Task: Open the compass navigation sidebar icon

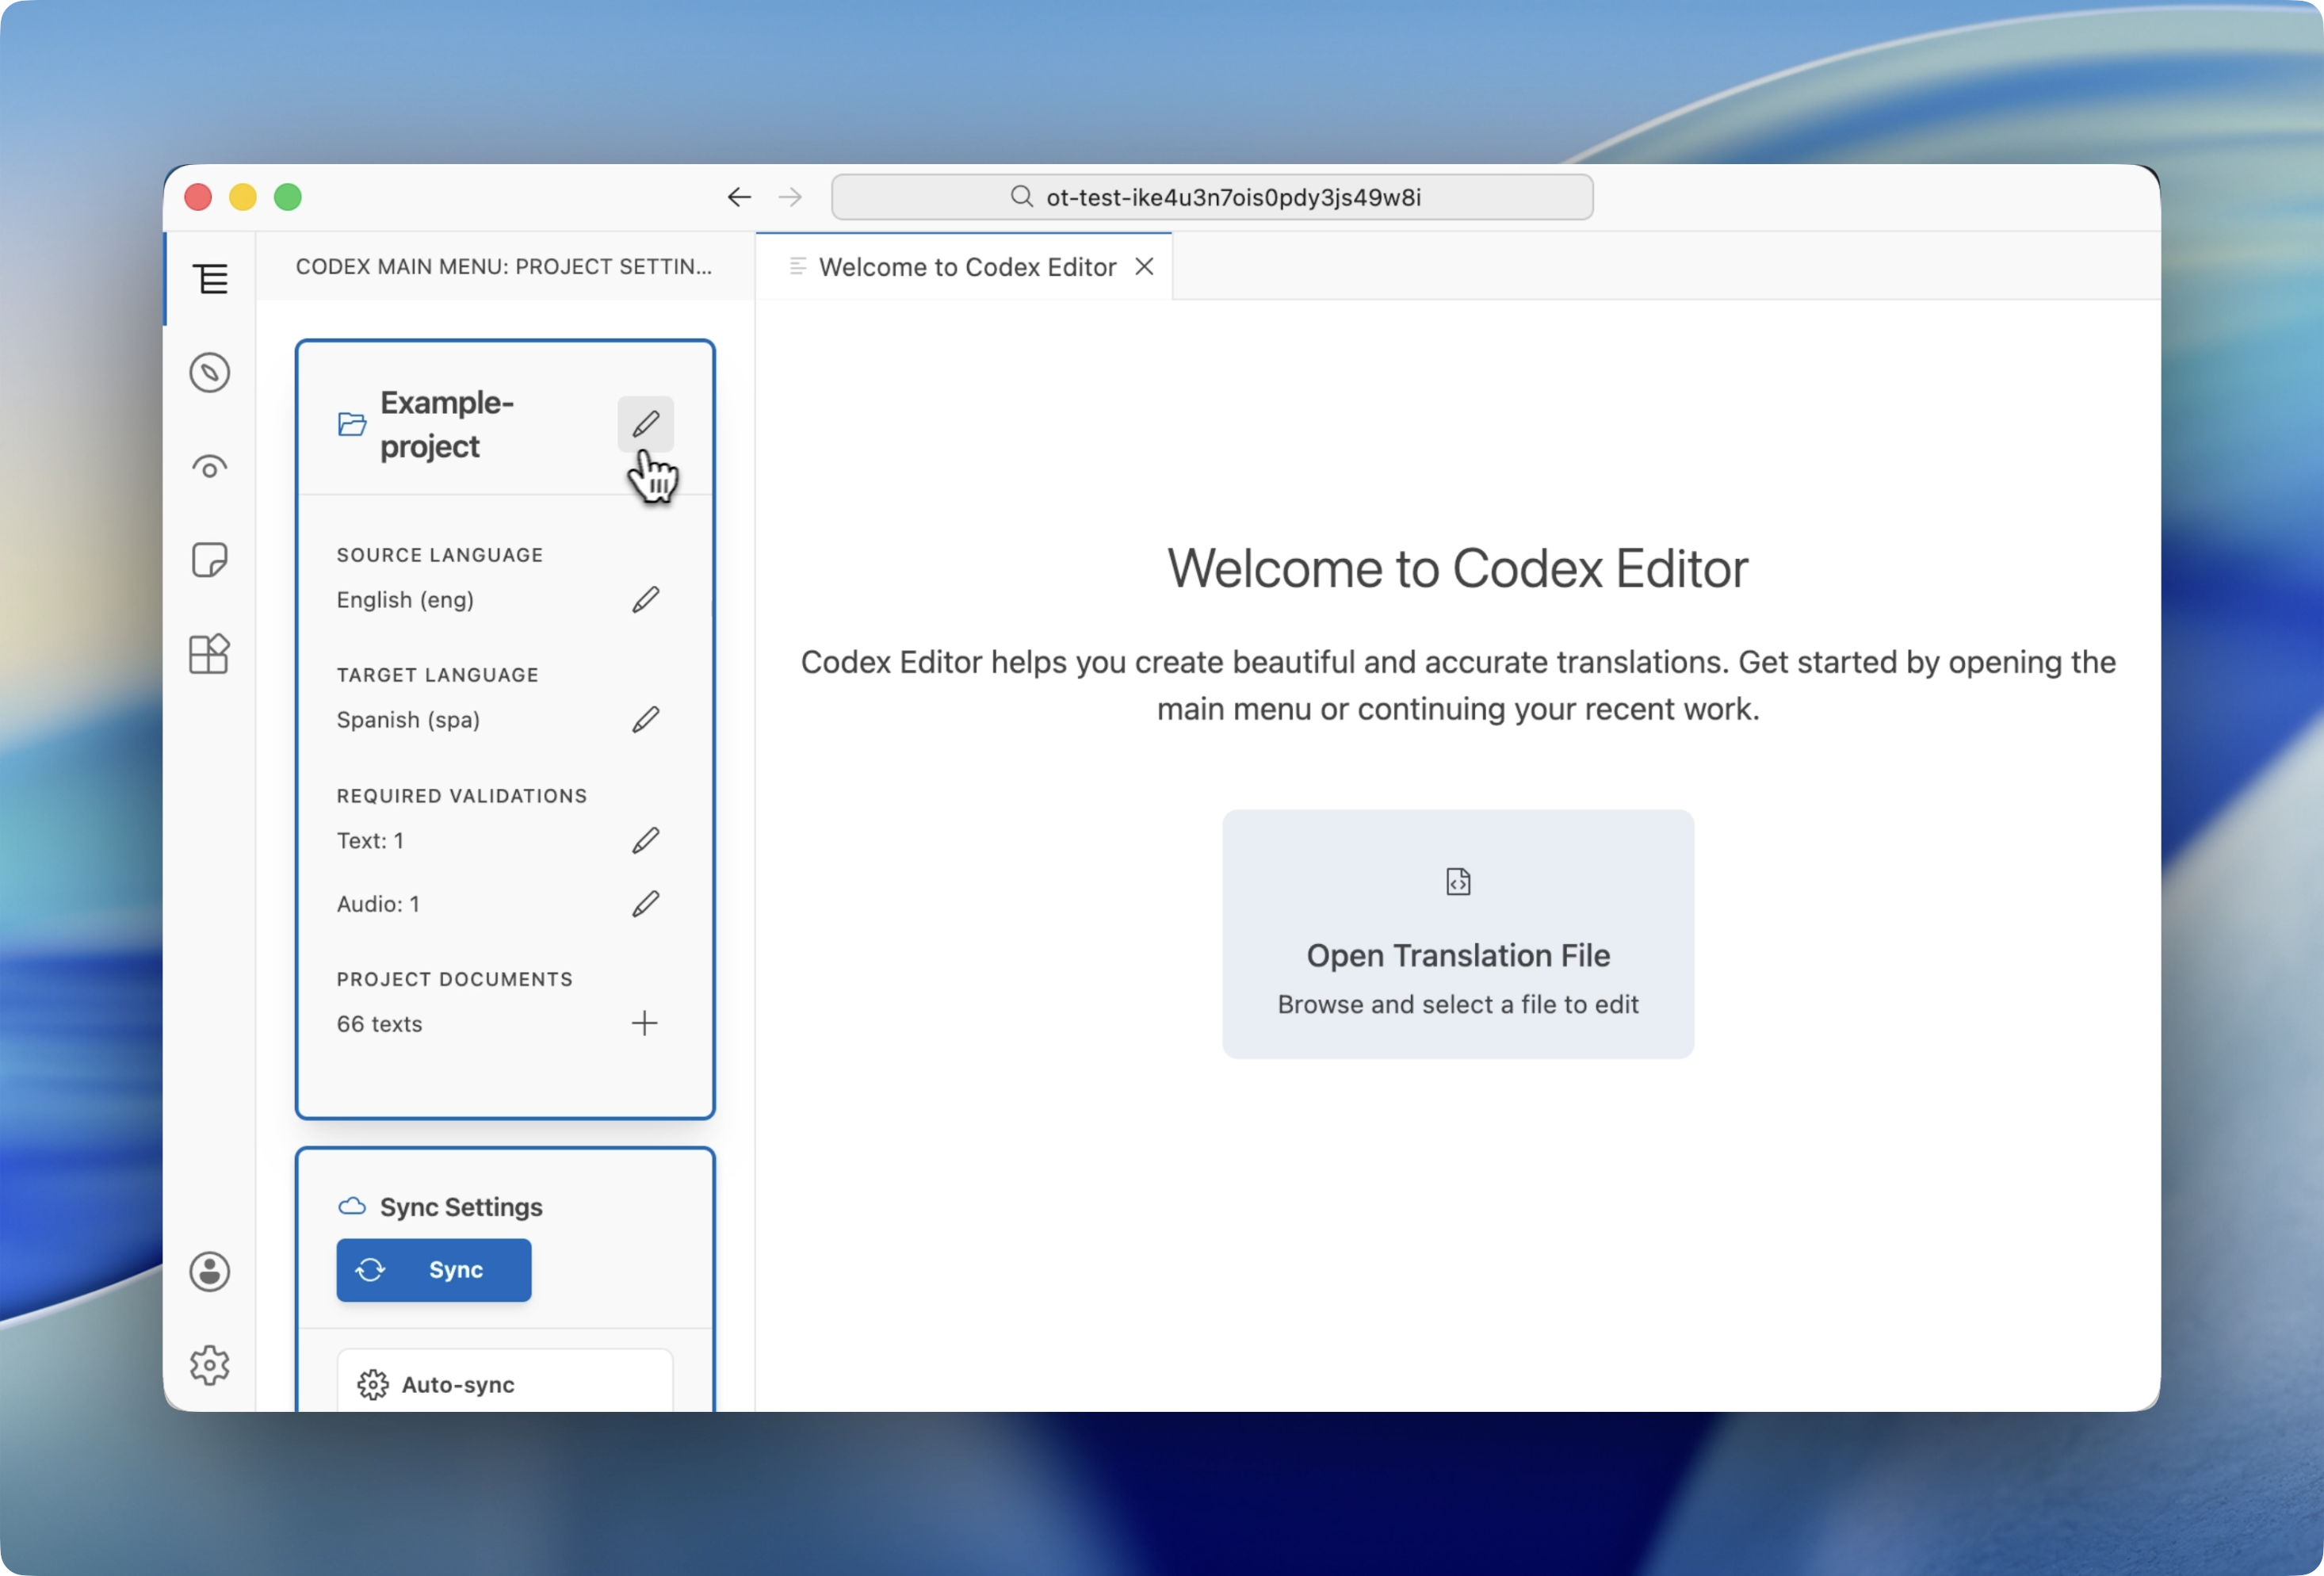Action: coord(210,373)
